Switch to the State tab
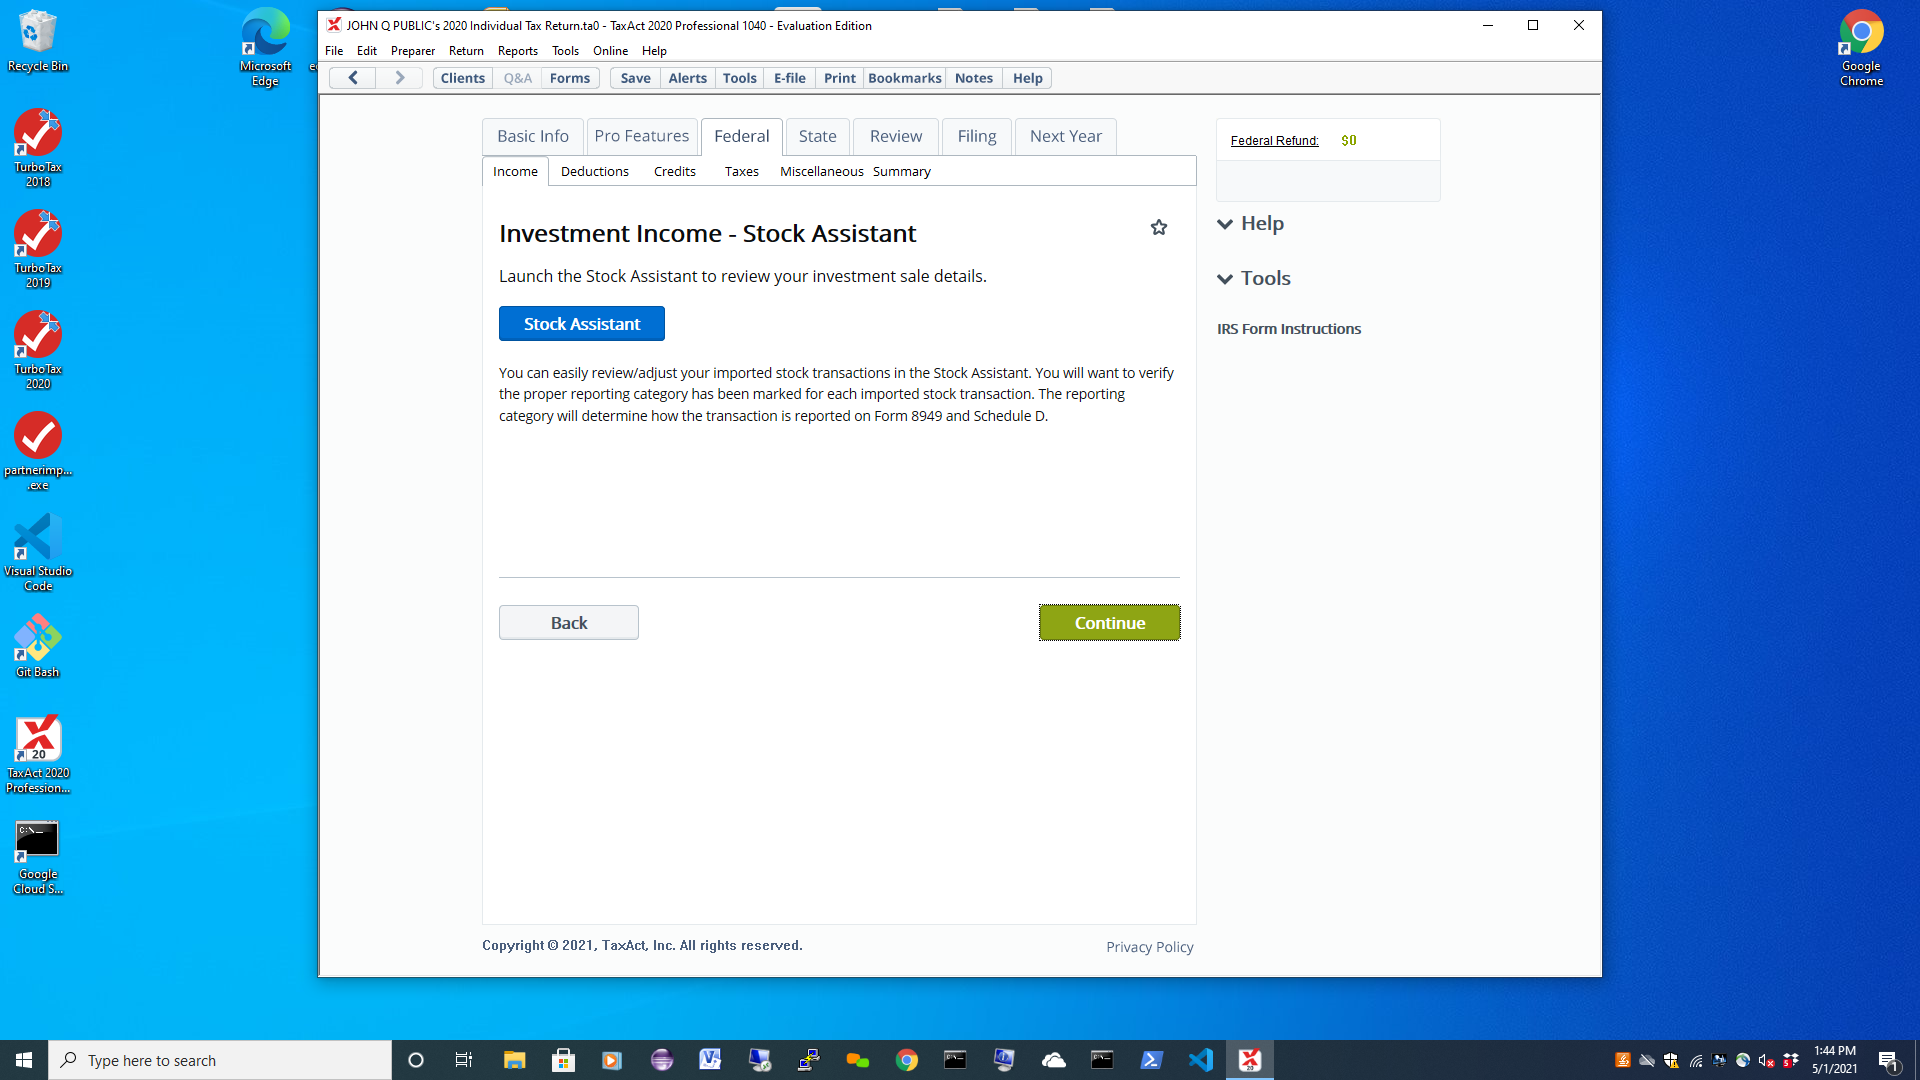This screenshot has height=1080, width=1920. [x=817, y=137]
